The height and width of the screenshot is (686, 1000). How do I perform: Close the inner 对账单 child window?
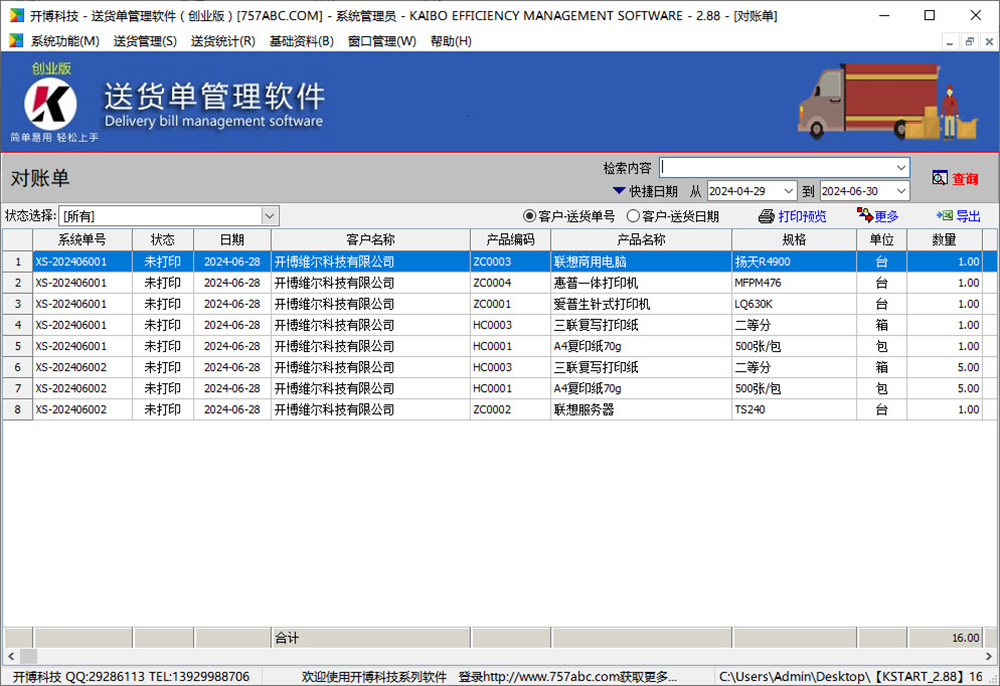point(989,41)
